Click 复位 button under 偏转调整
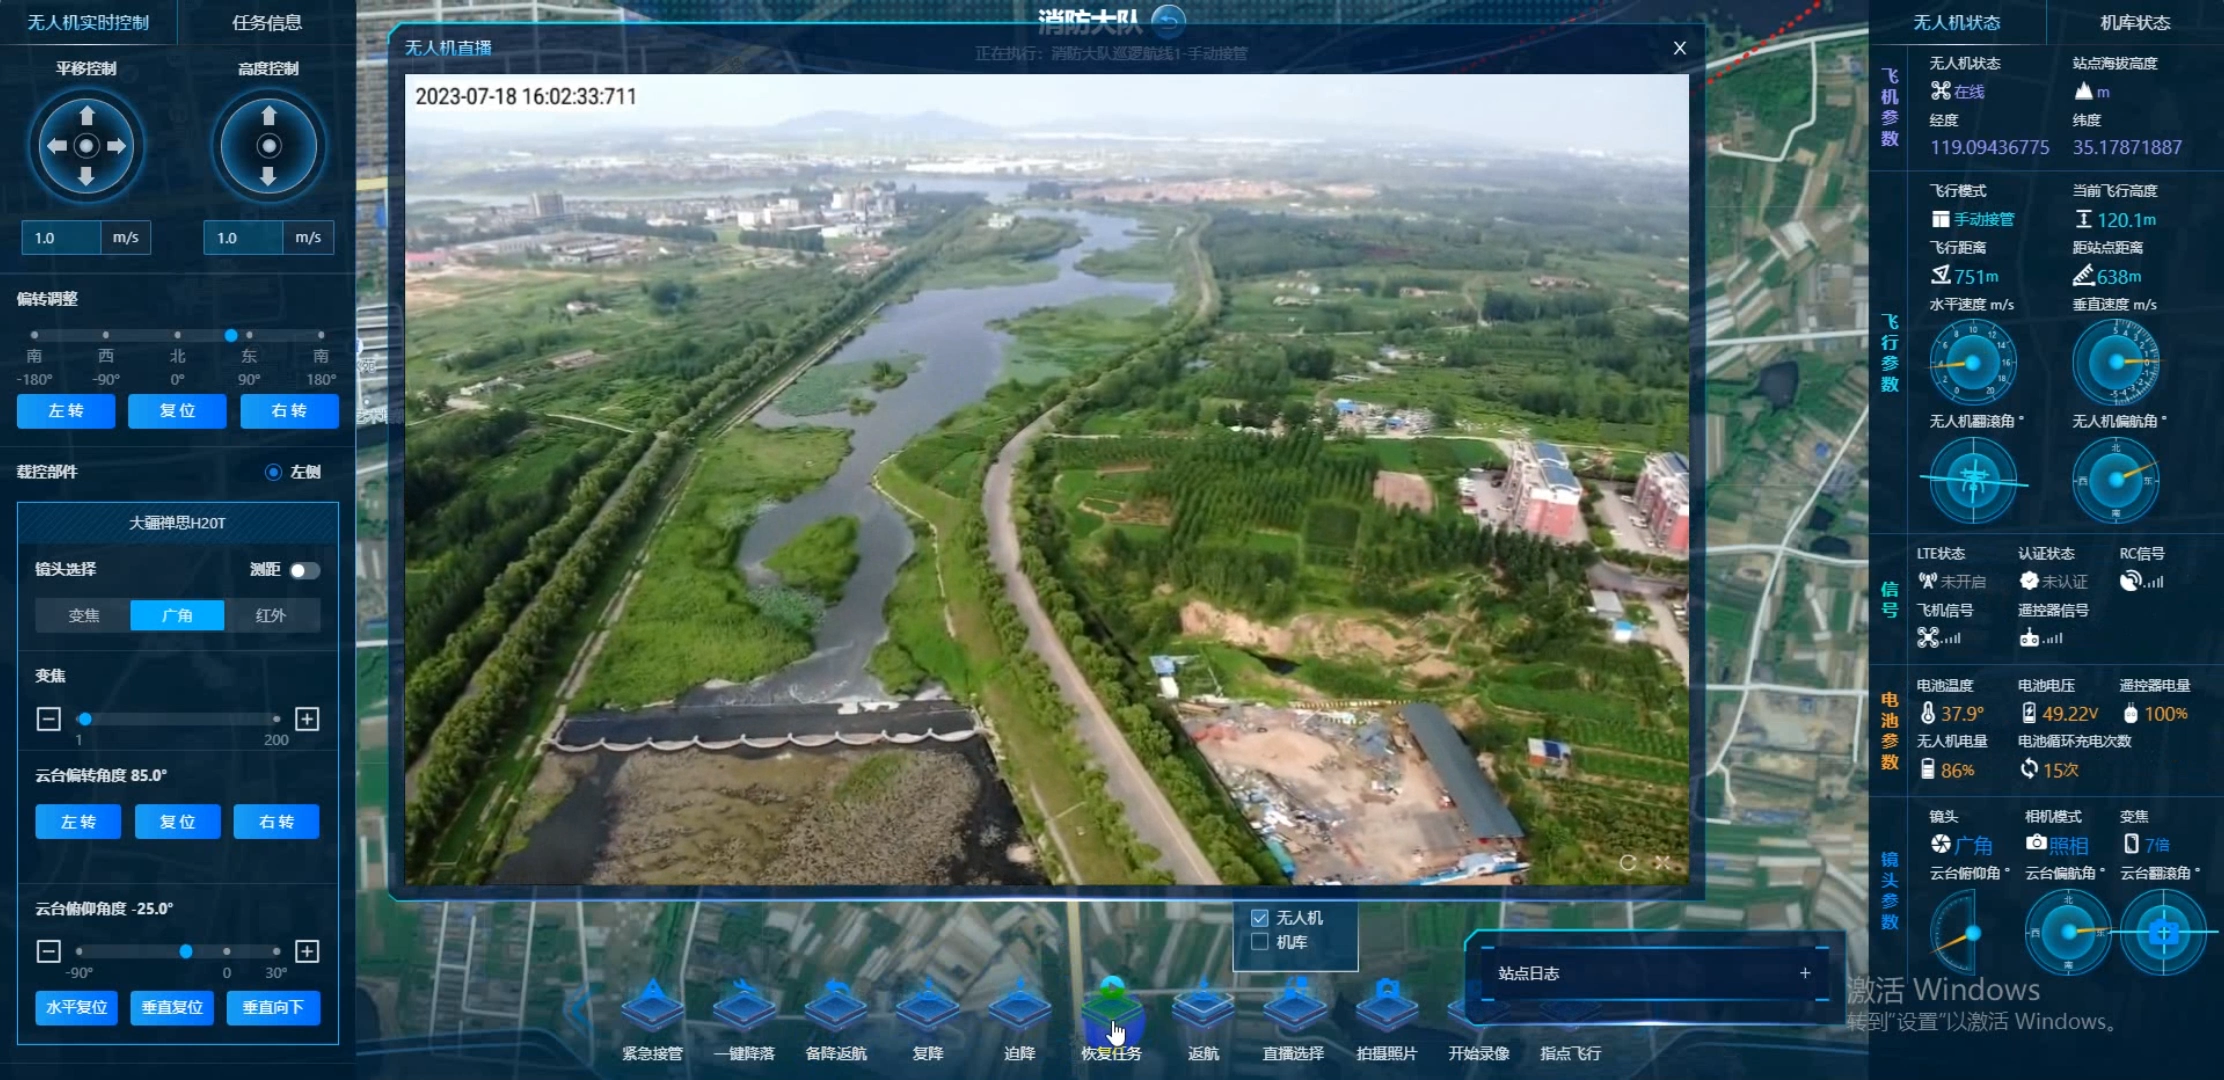 (177, 411)
